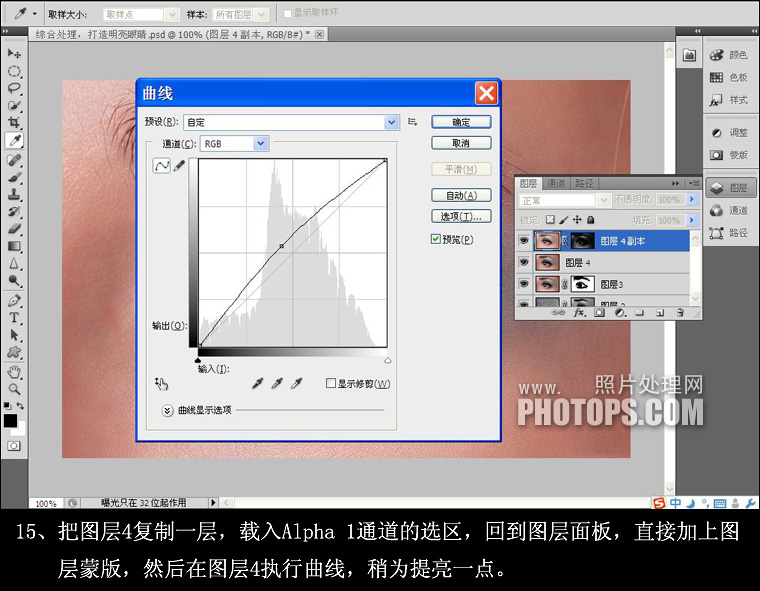Image resolution: width=760 pixels, height=591 pixels.
Task: Select the Clone Stamp tool
Action: (14, 194)
